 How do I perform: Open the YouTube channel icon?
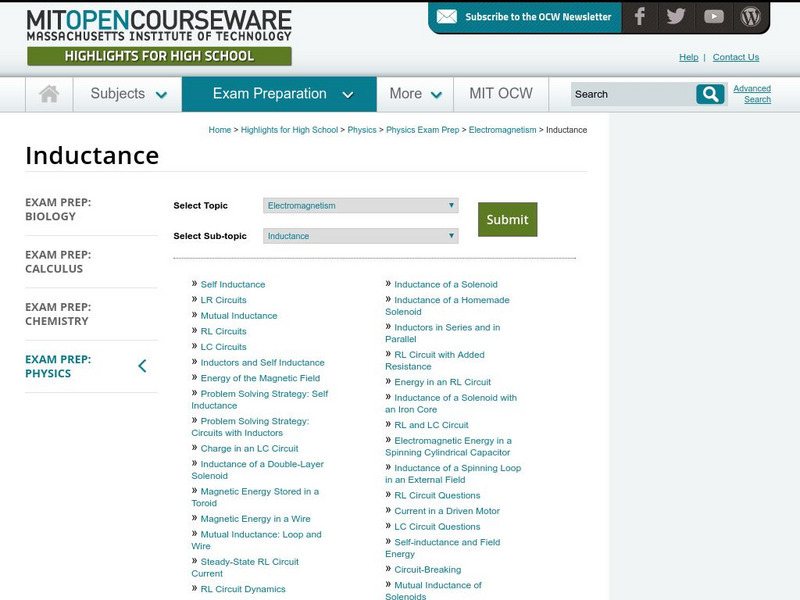coord(713,16)
